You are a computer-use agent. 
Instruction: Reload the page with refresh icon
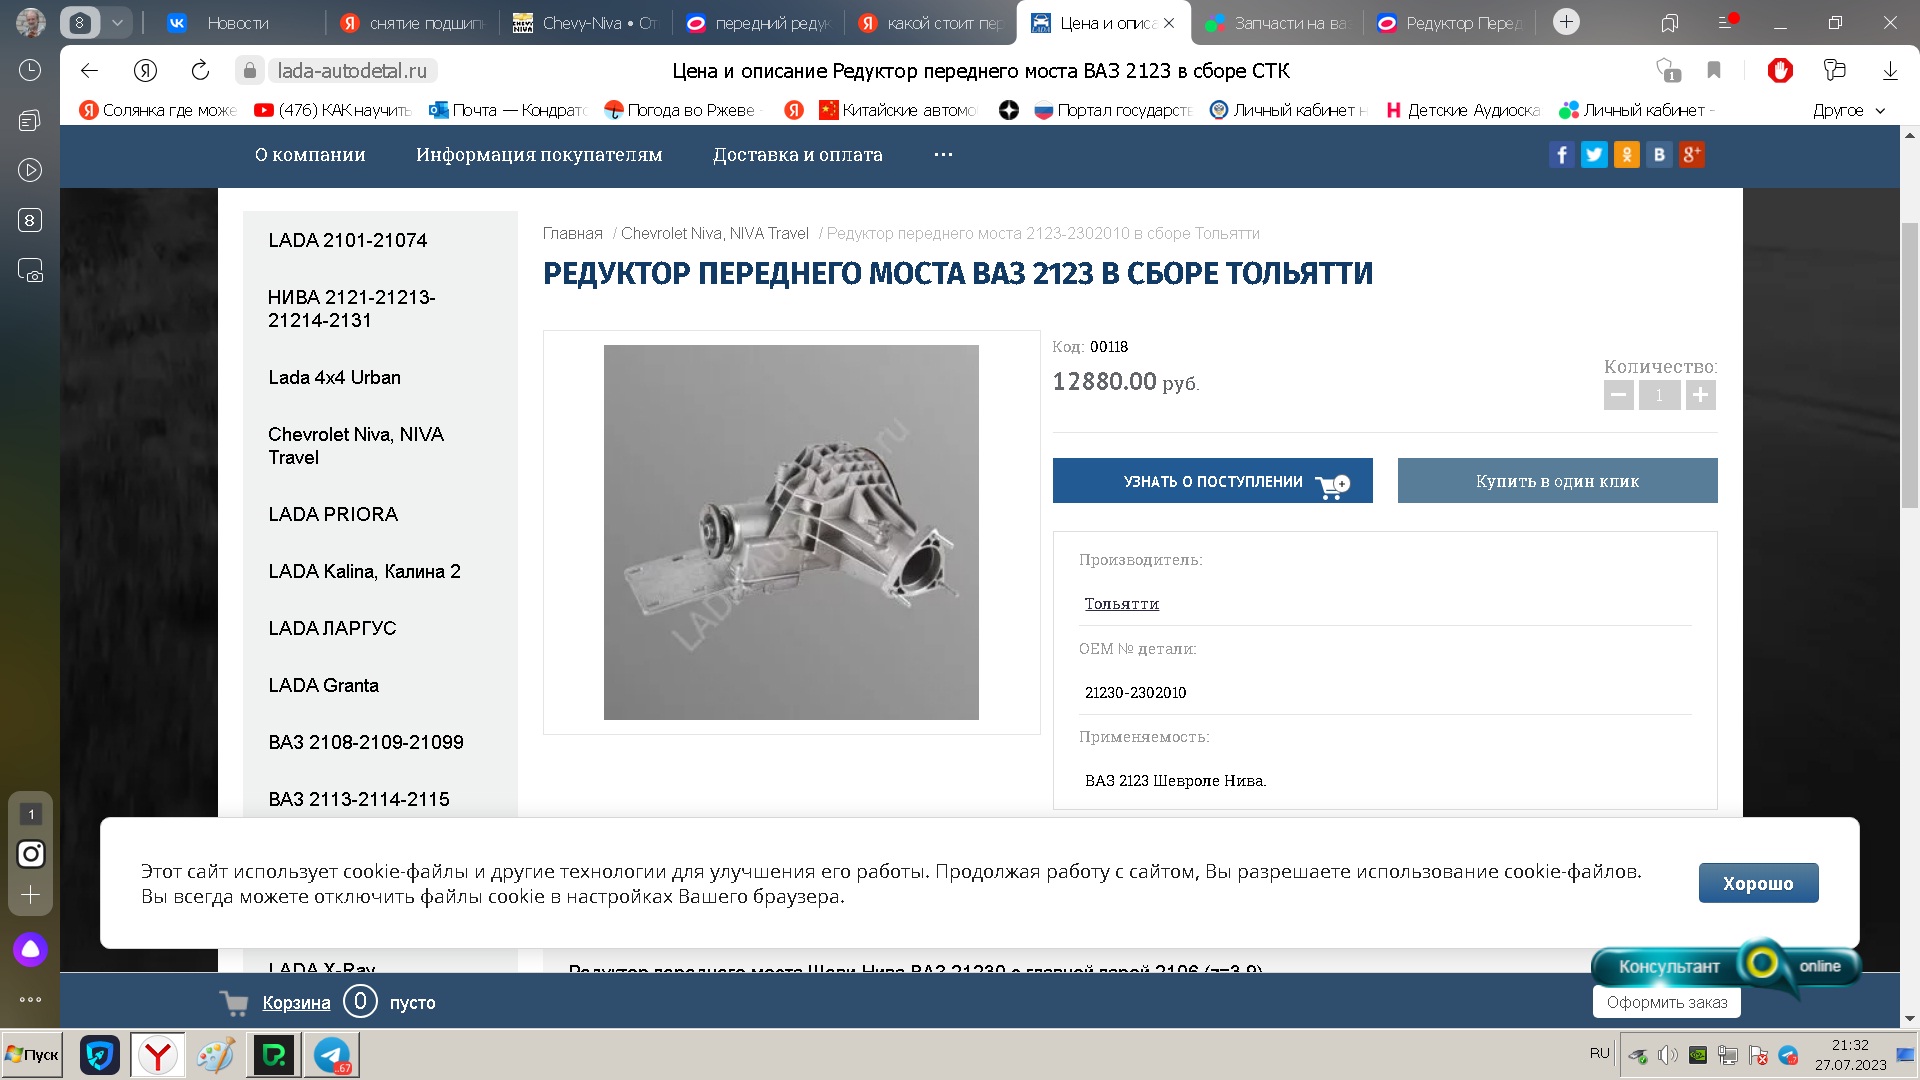(200, 70)
